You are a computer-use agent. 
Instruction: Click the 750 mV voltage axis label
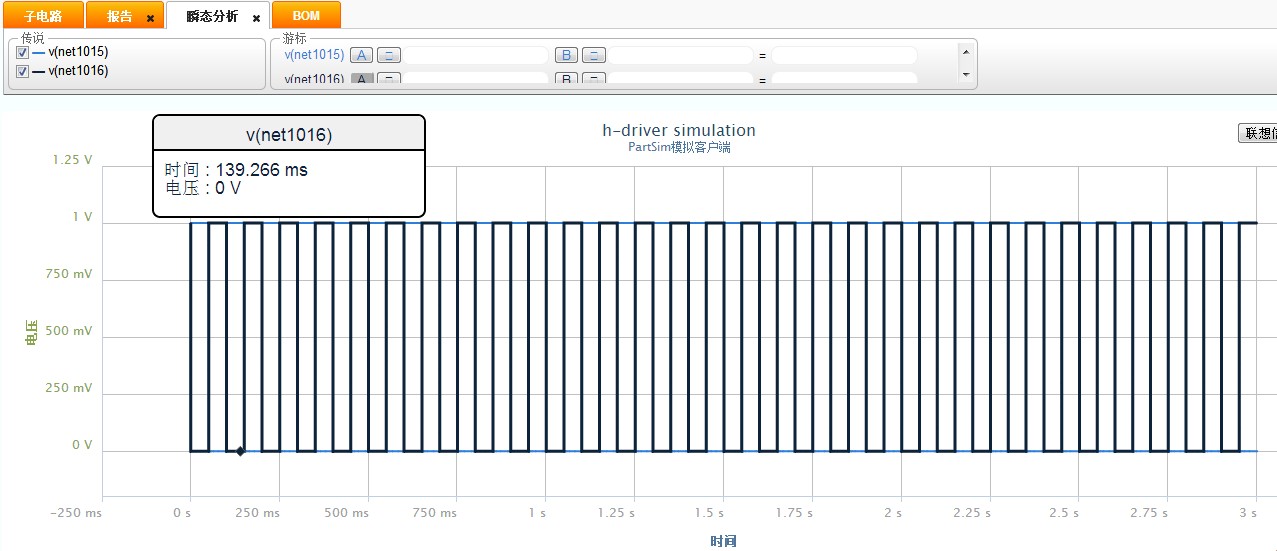pyautogui.click(x=69, y=274)
